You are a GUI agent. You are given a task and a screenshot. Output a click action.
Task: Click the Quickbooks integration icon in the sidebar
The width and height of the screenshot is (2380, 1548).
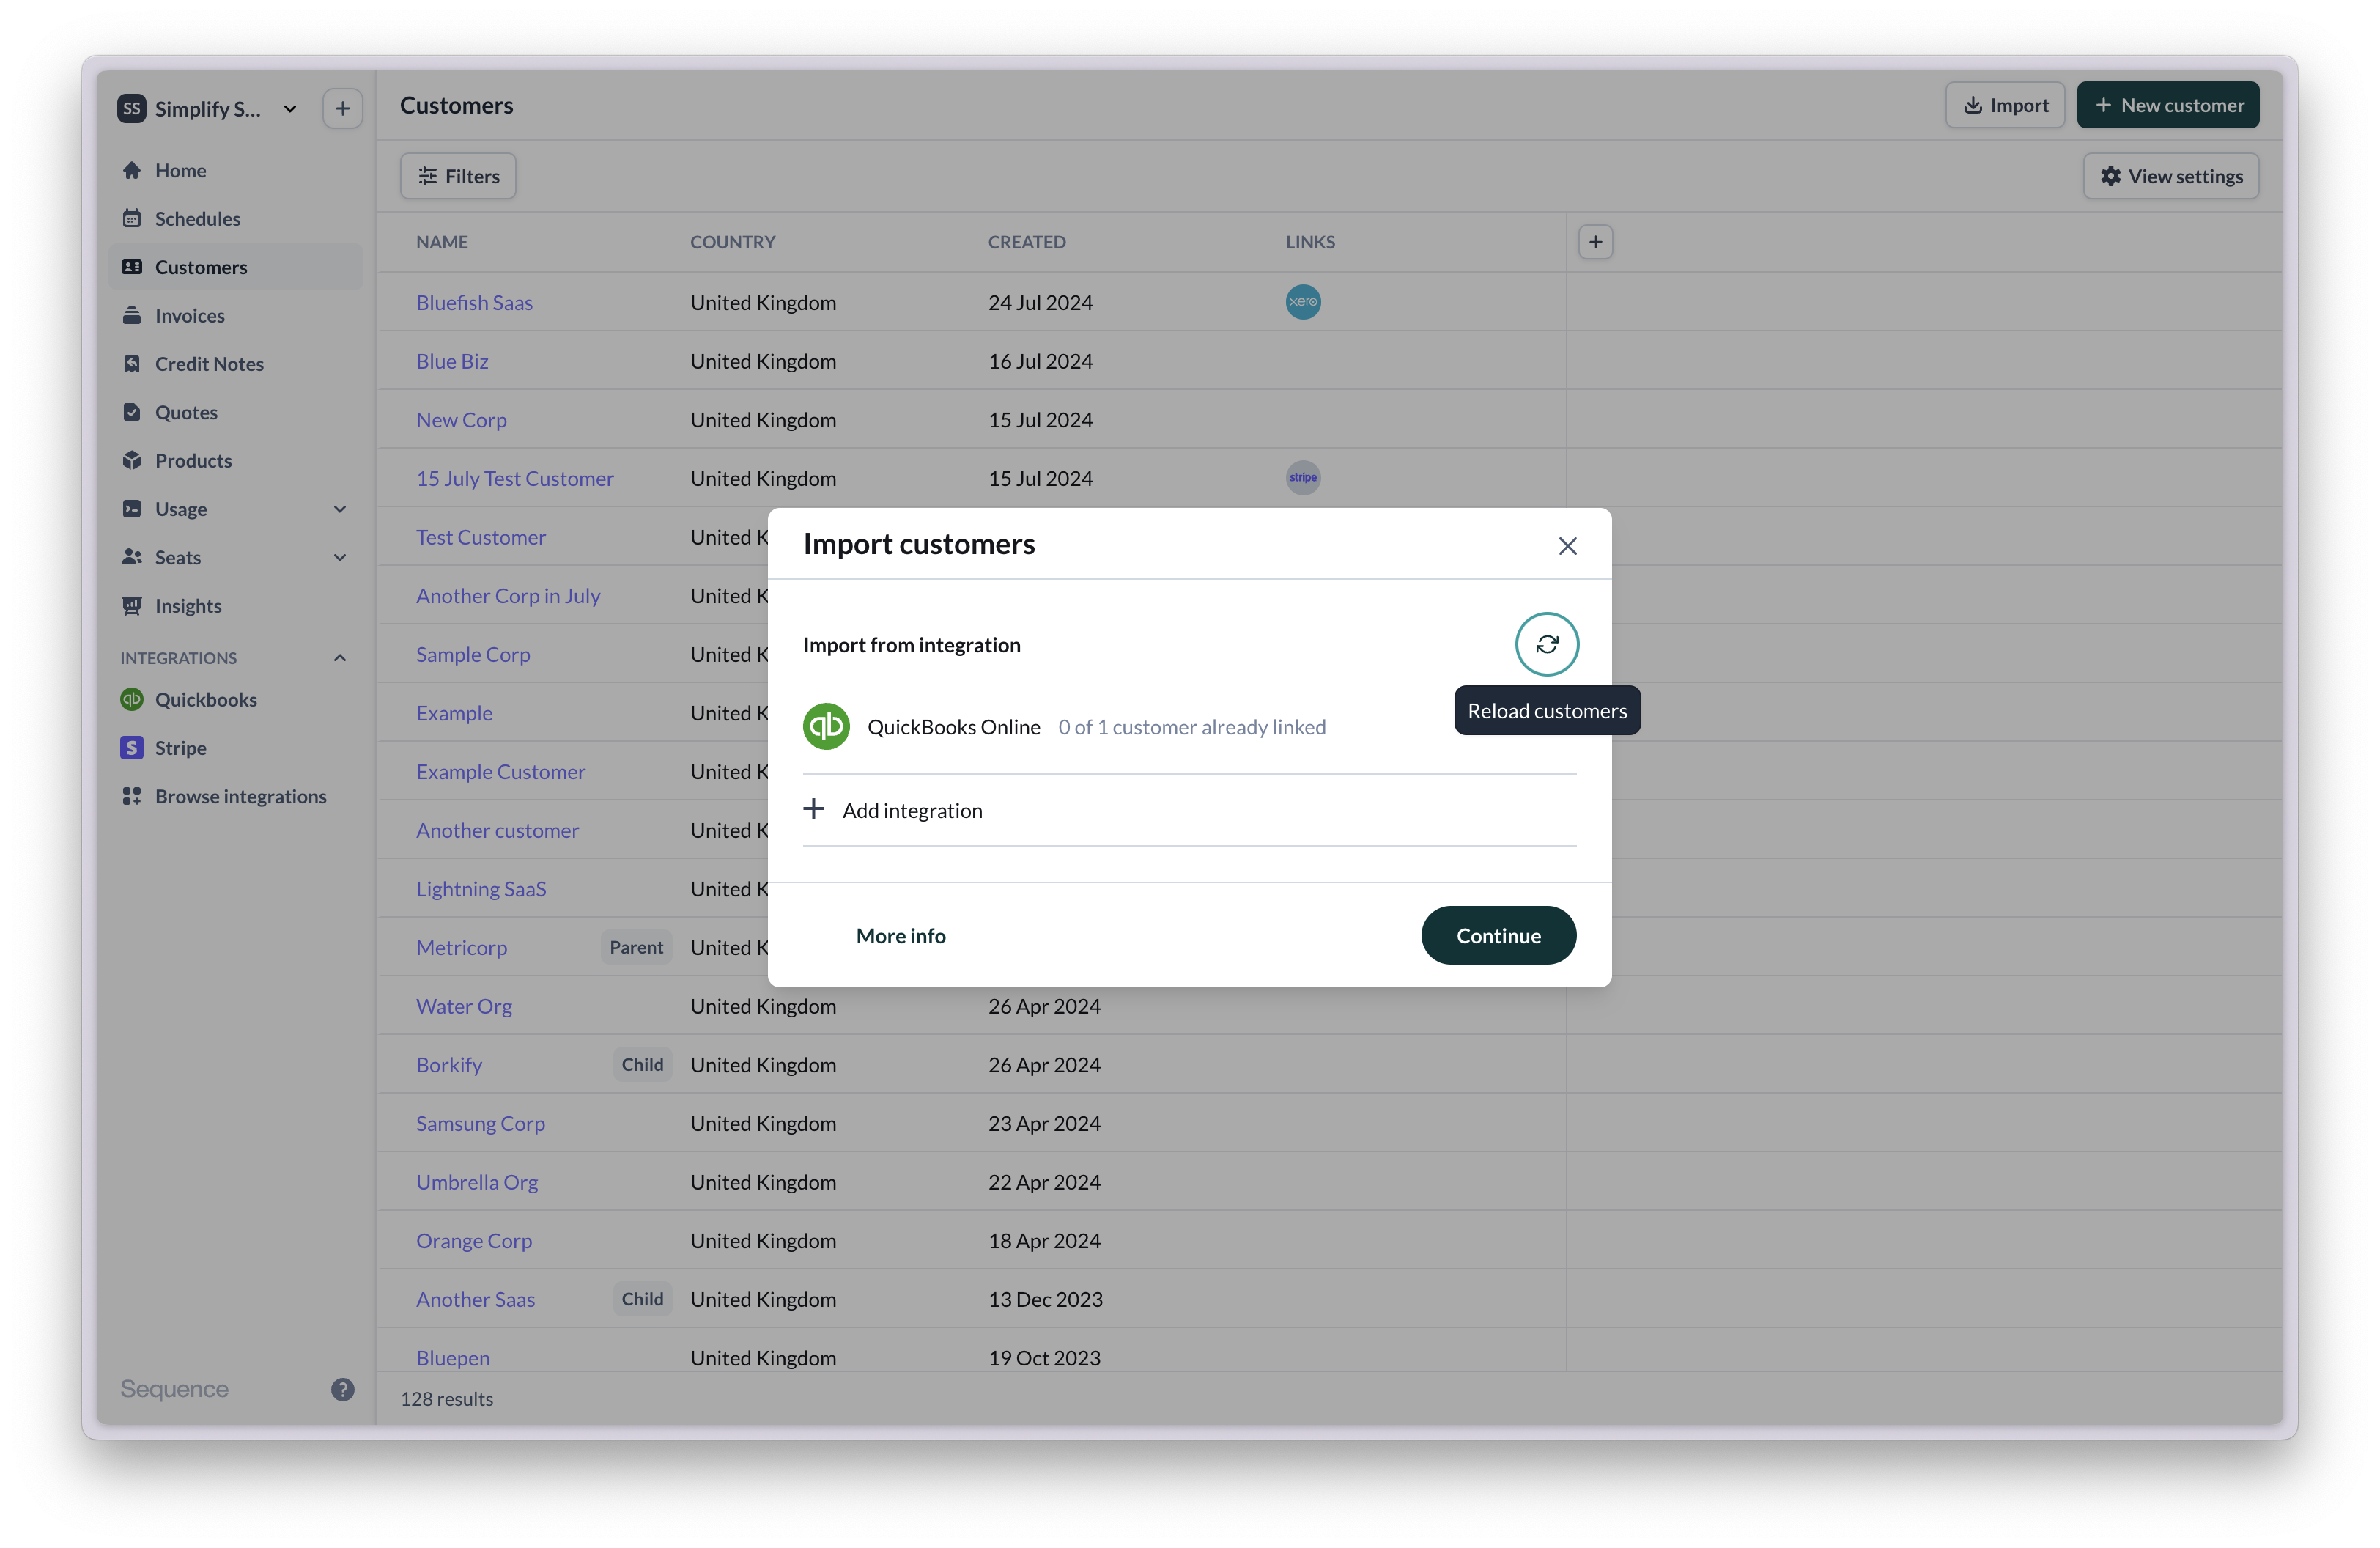point(132,699)
